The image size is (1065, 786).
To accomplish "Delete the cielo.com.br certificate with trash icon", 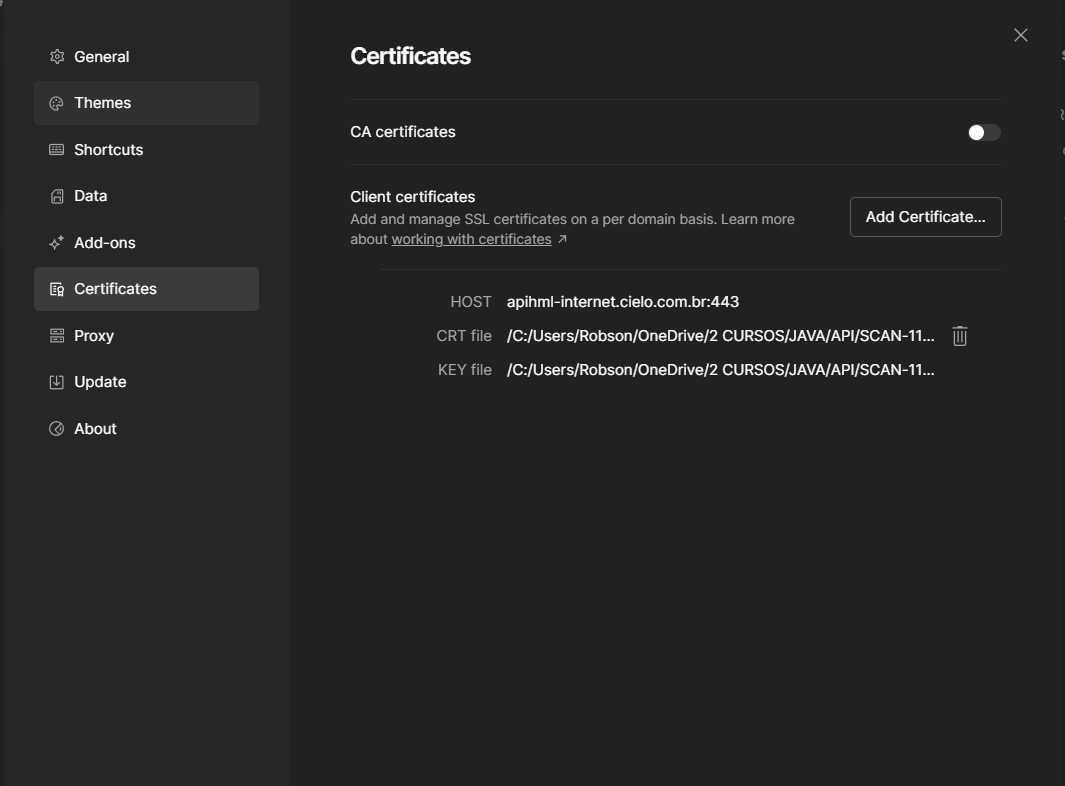I will coord(959,336).
